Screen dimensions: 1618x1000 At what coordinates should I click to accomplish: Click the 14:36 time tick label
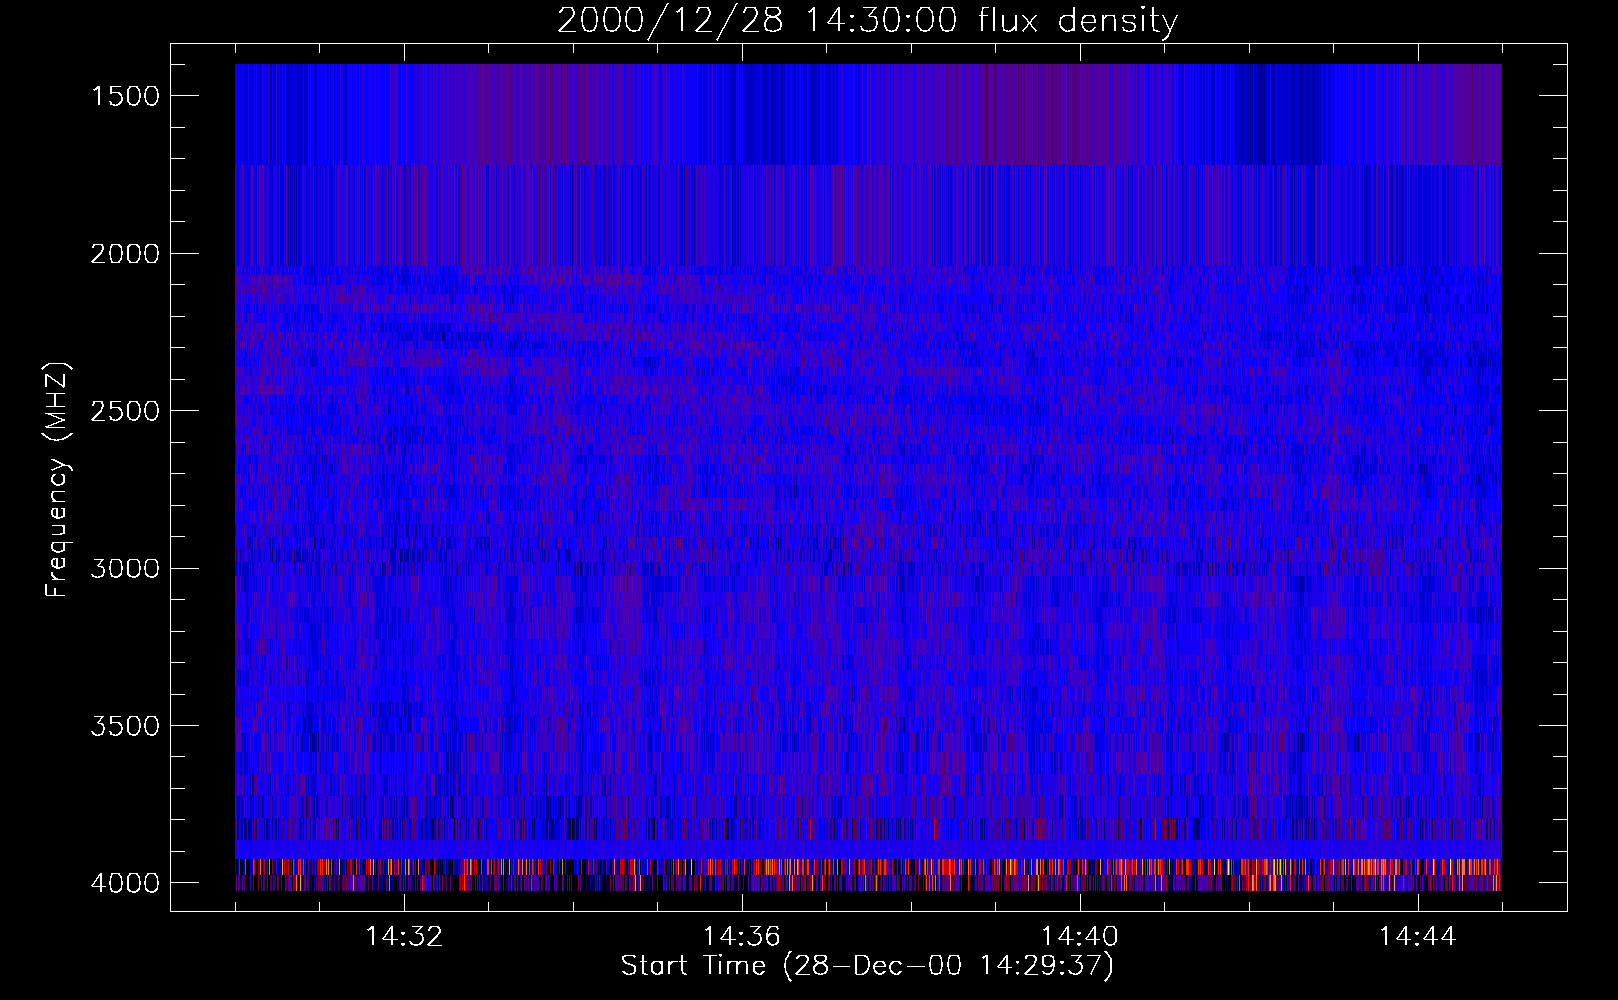tap(742, 937)
